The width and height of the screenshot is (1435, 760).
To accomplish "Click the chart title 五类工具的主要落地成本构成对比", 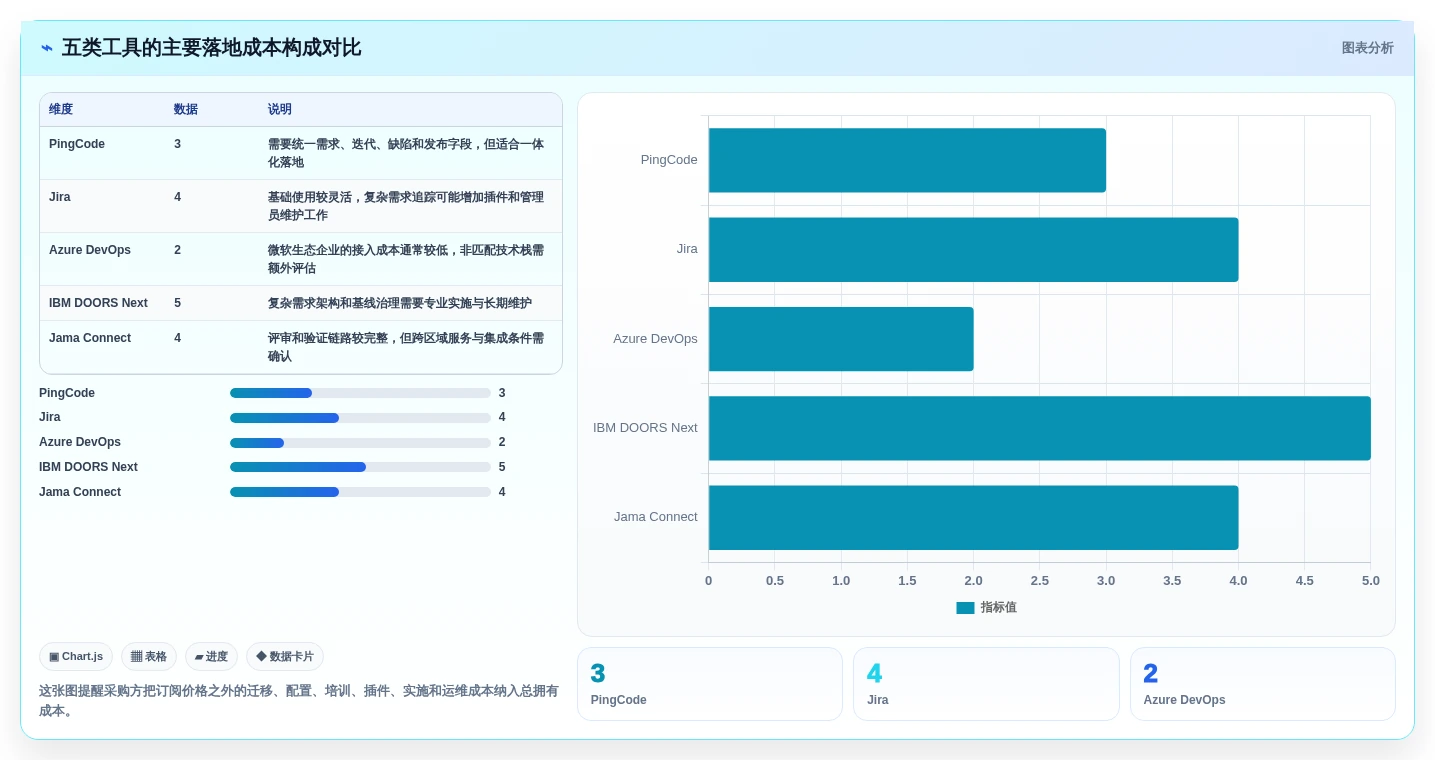I will [211, 48].
